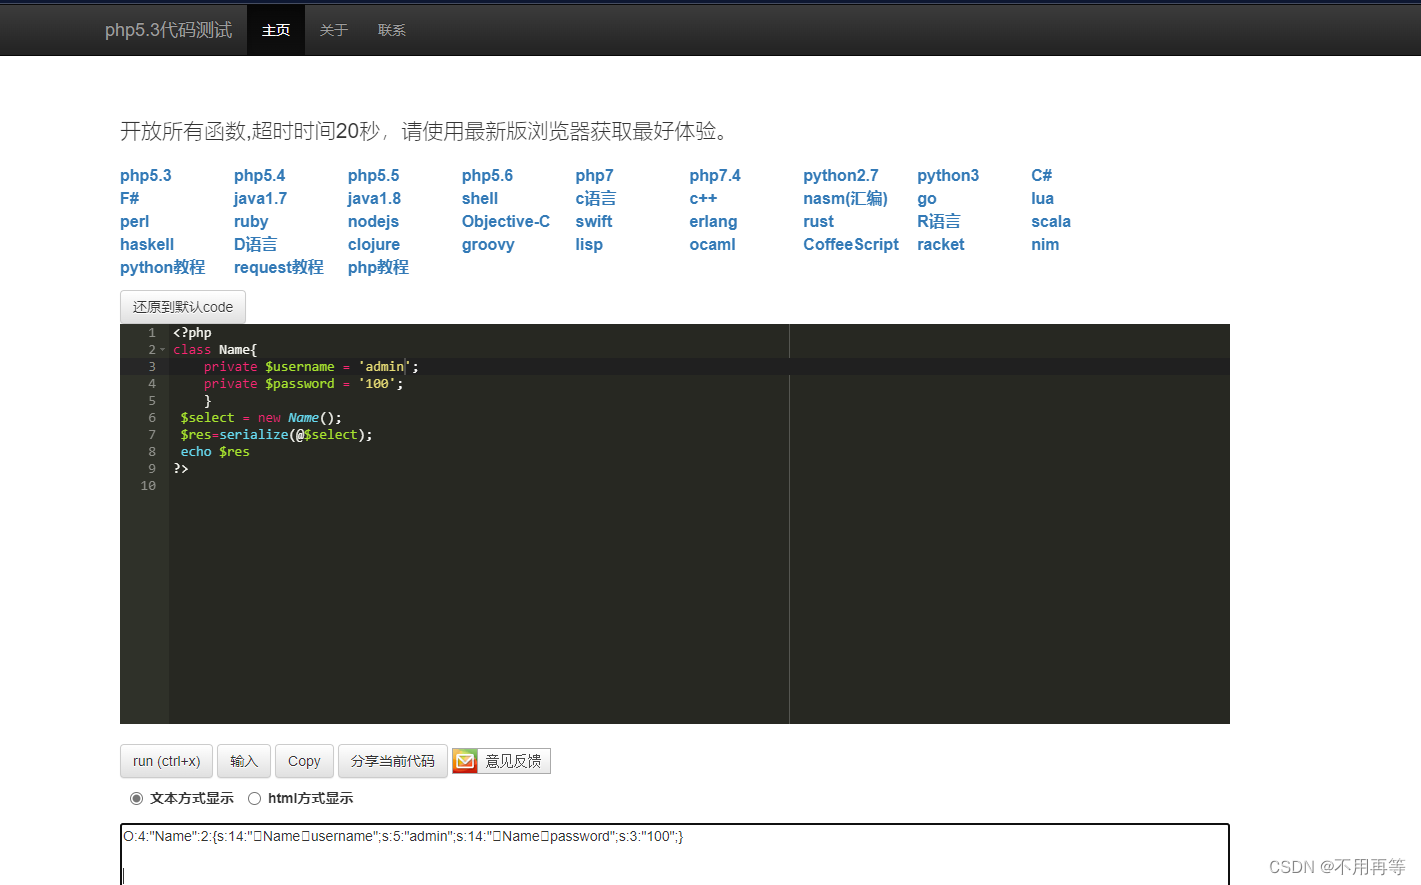Screen dimensions: 1421x885
Task: Select the nasm(汇编) language link
Action: pyautogui.click(x=845, y=198)
